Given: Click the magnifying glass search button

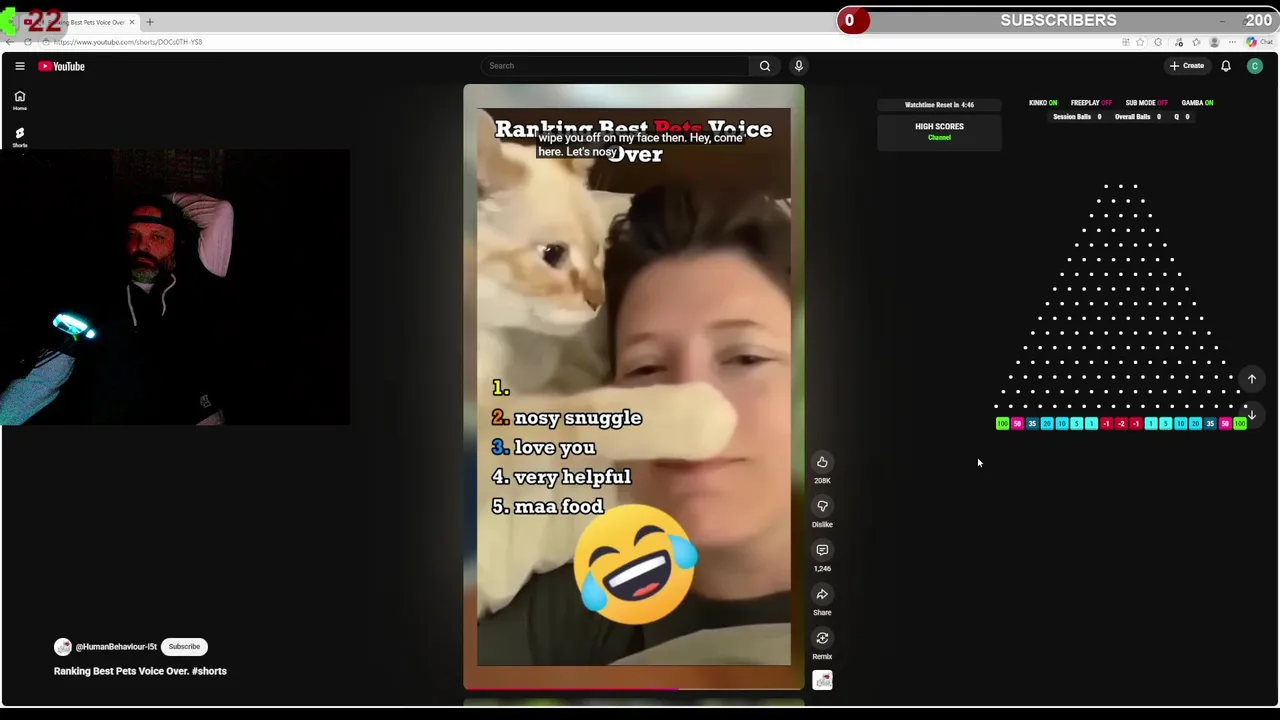Looking at the screenshot, I should click(x=765, y=66).
